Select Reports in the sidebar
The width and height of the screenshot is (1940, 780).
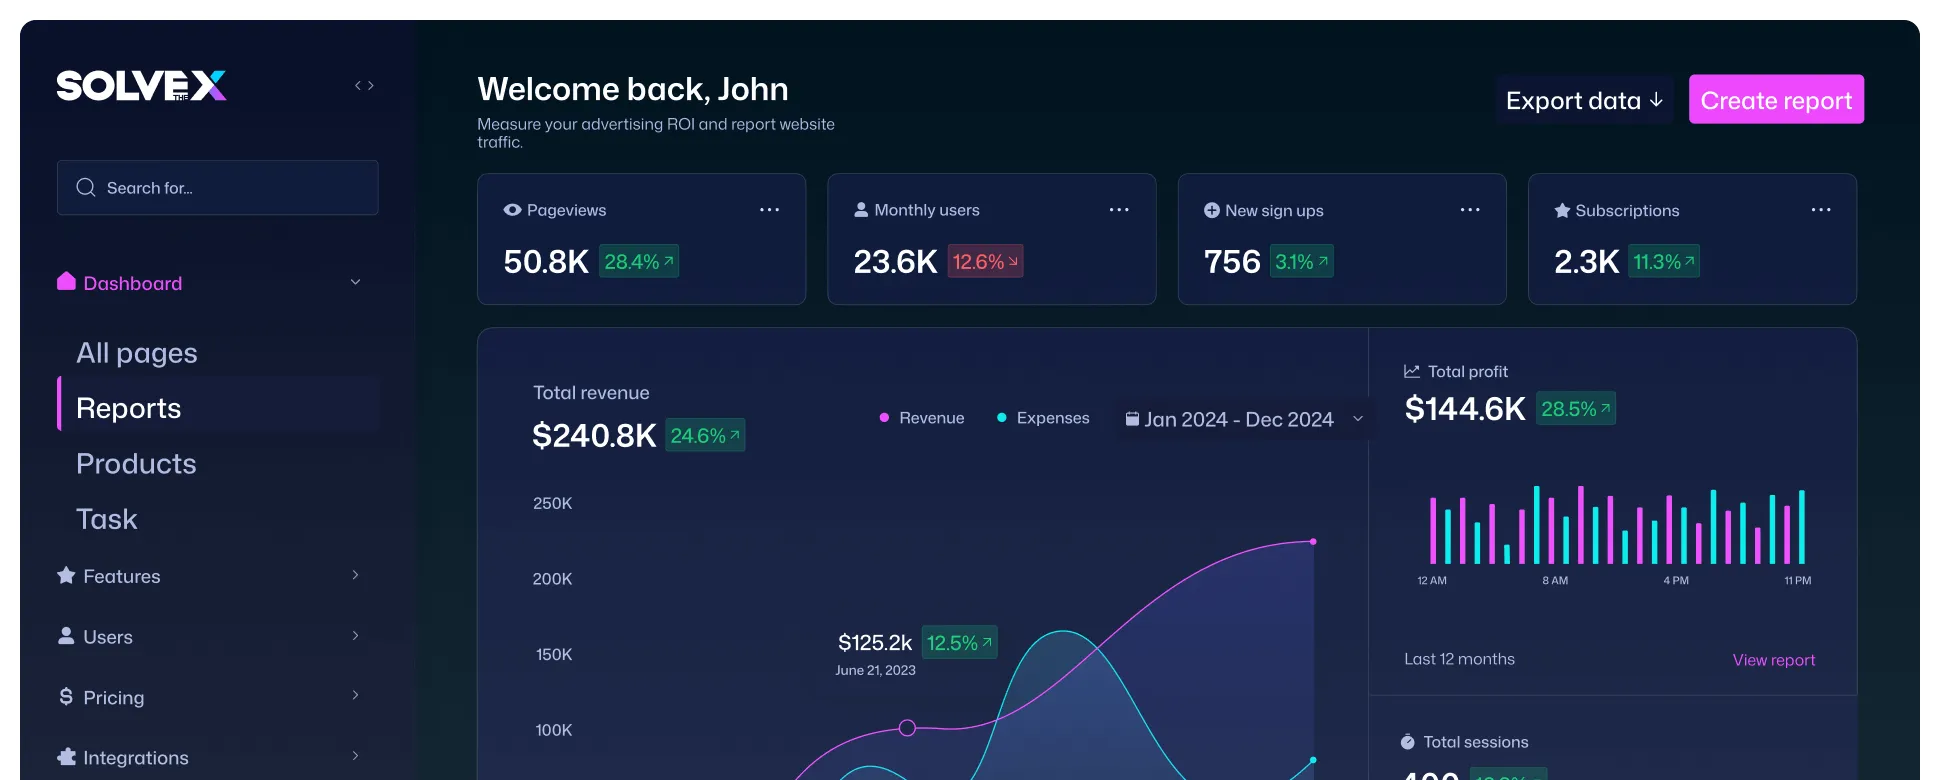pyautogui.click(x=129, y=408)
